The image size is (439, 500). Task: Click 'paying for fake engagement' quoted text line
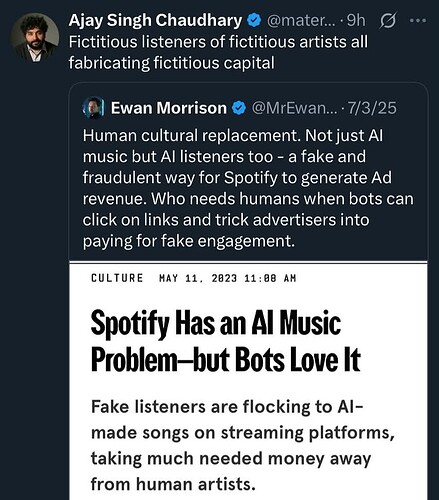coord(189,241)
